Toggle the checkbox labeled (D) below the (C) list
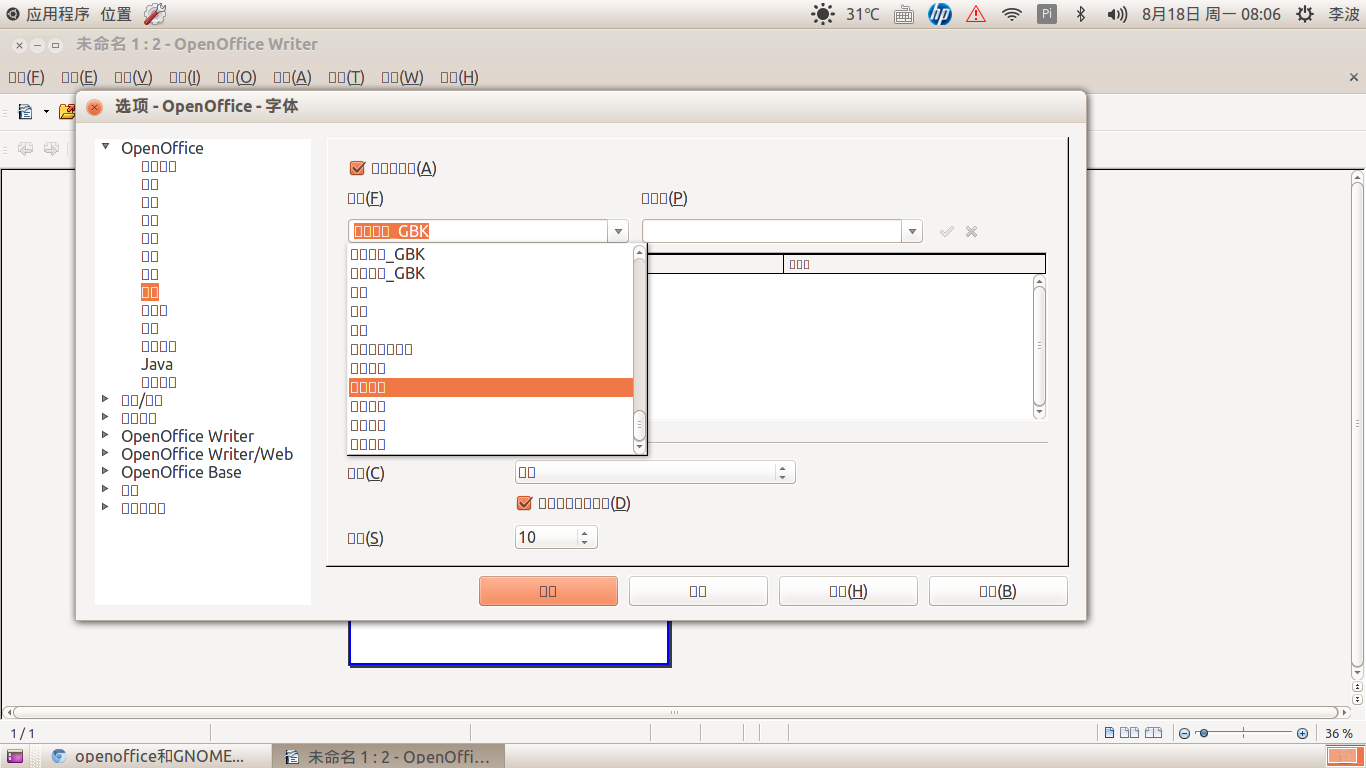This screenshot has width=1366, height=768. pyautogui.click(x=524, y=503)
